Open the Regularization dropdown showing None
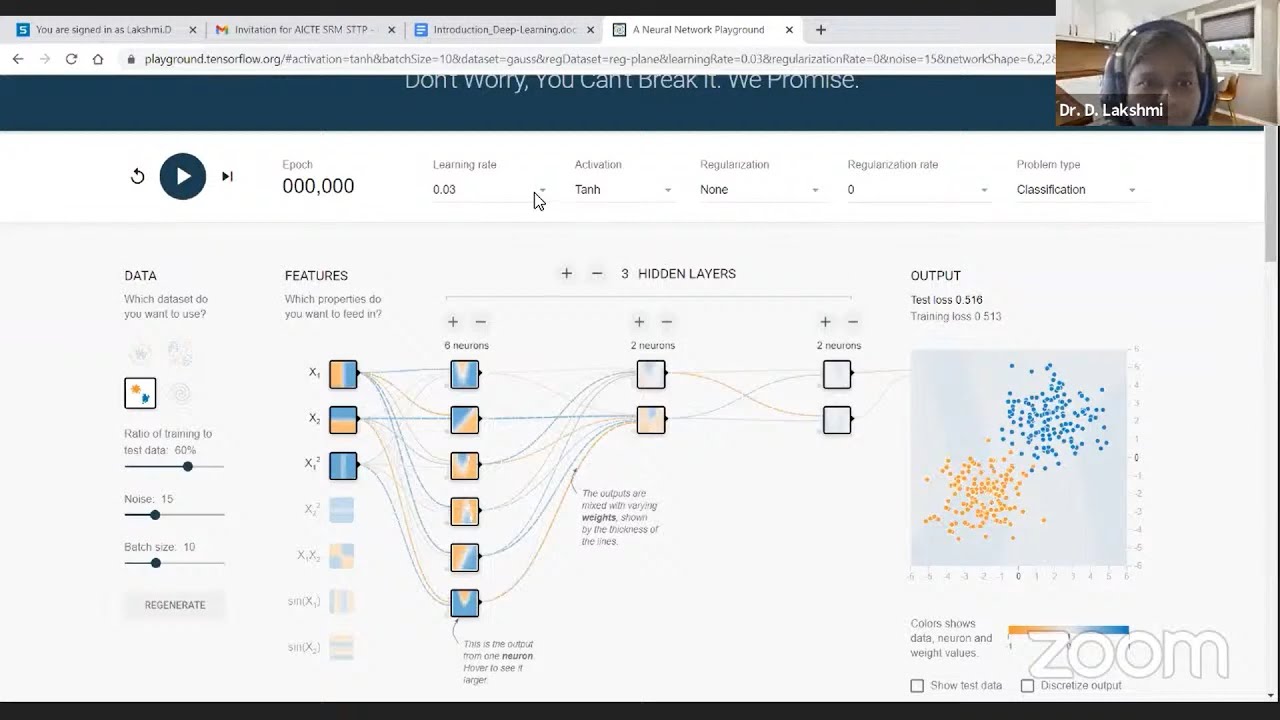The width and height of the screenshot is (1280, 720). point(760,189)
